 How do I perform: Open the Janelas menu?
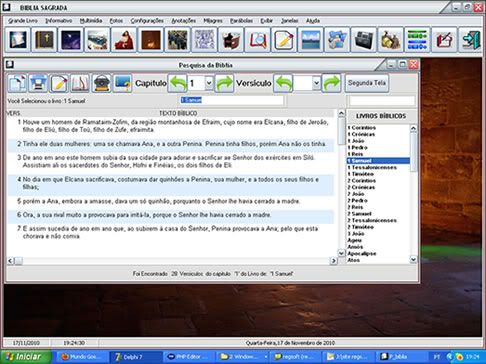pos(290,21)
